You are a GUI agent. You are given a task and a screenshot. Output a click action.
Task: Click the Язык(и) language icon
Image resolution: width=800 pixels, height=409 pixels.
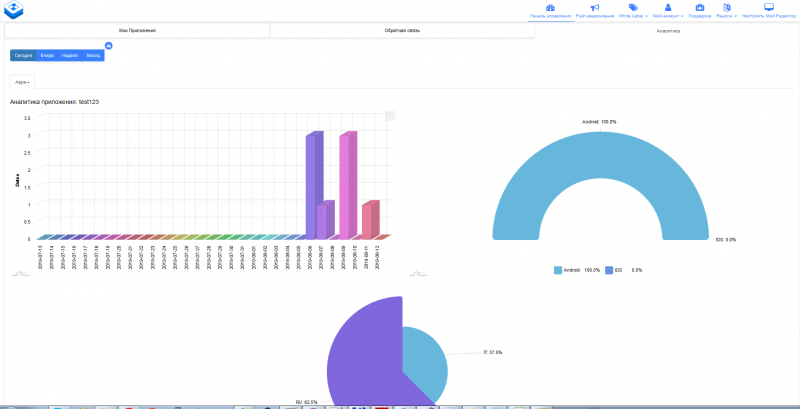click(727, 7)
